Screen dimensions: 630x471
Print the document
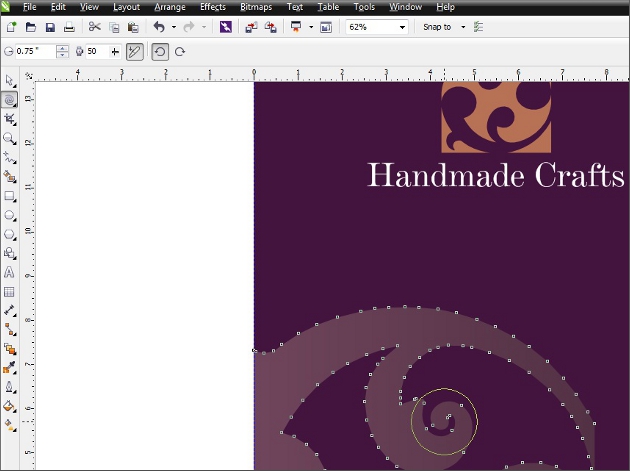(x=69, y=27)
